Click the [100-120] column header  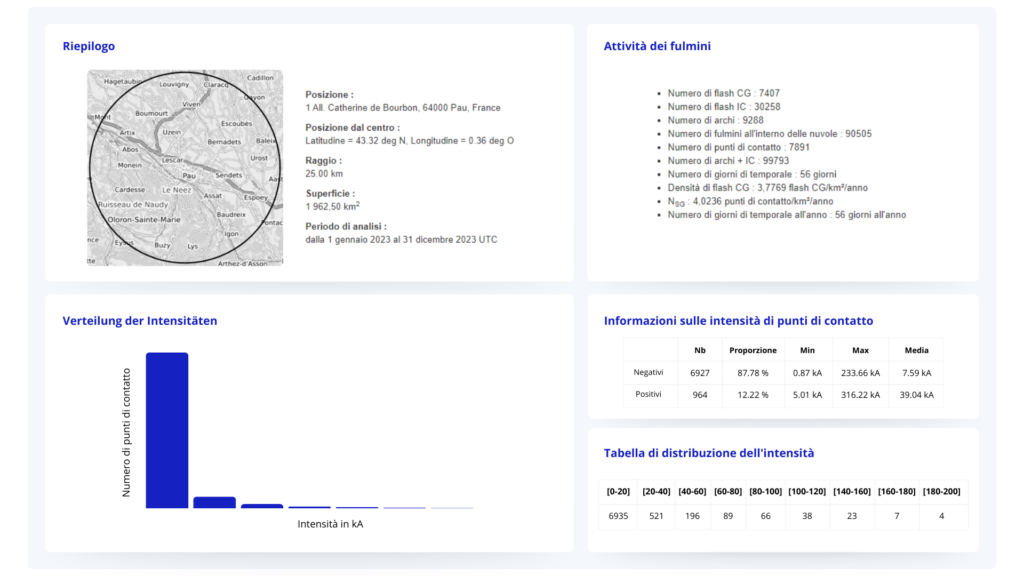tap(807, 491)
